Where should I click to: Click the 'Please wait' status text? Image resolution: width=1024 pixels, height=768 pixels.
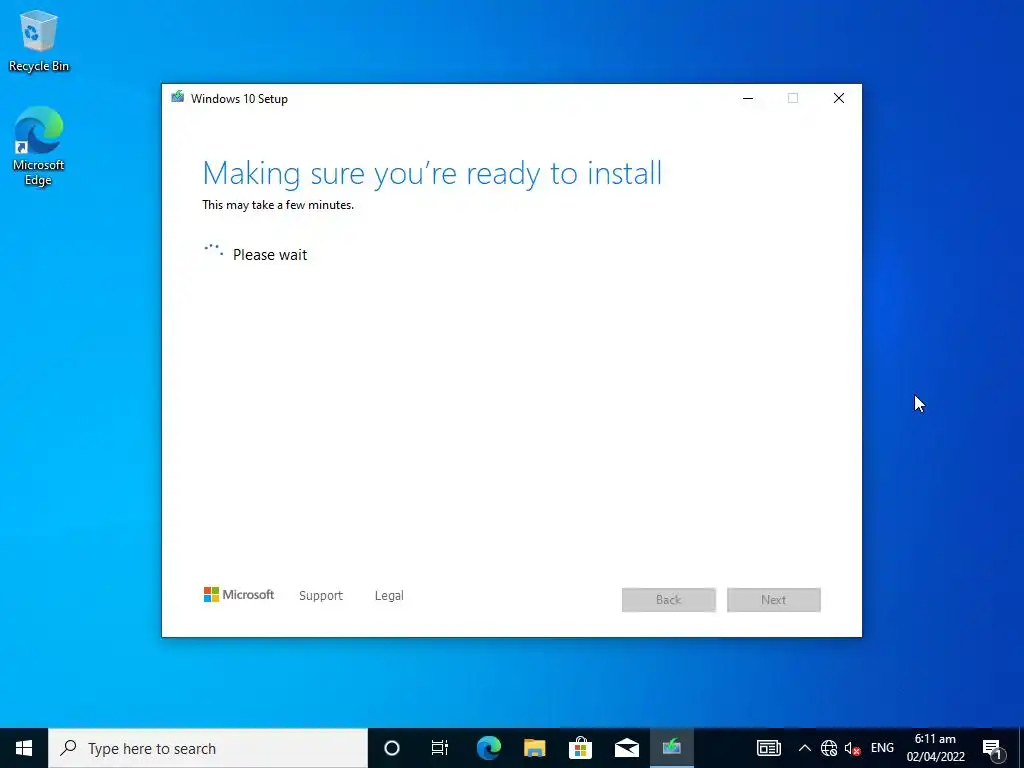coord(270,255)
